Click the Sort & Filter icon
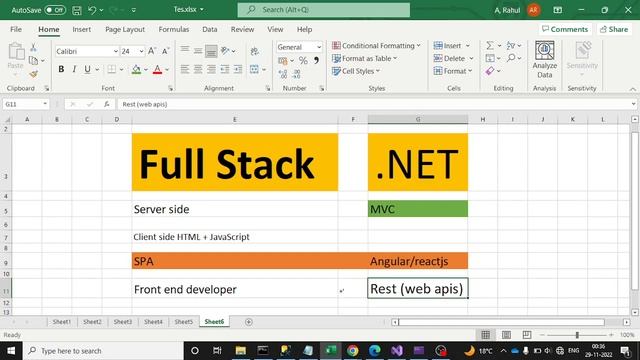This screenshot has width=640, height=360. [x=511, y=45]
